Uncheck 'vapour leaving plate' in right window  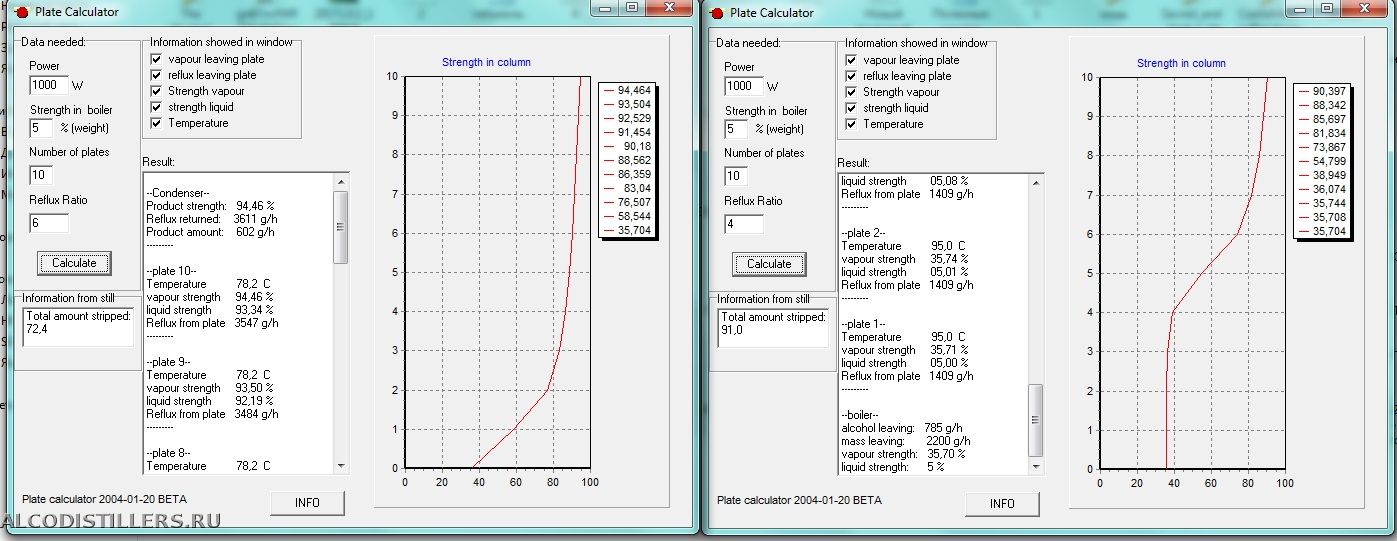851,60
